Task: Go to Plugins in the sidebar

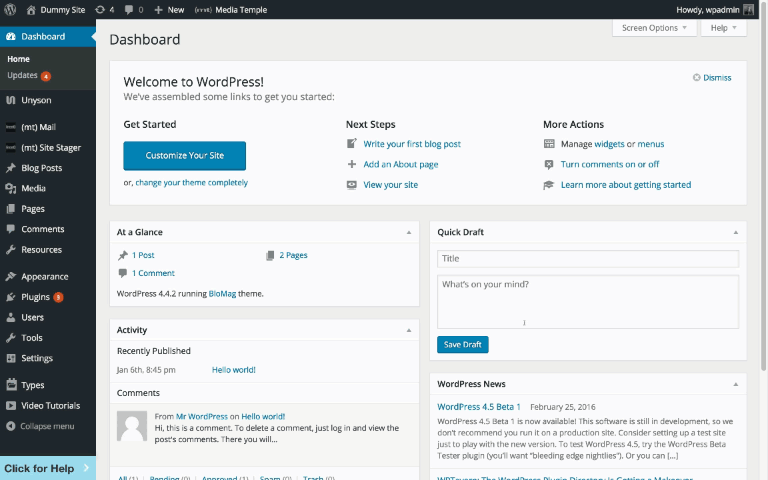Action: (x=35, y=297)
